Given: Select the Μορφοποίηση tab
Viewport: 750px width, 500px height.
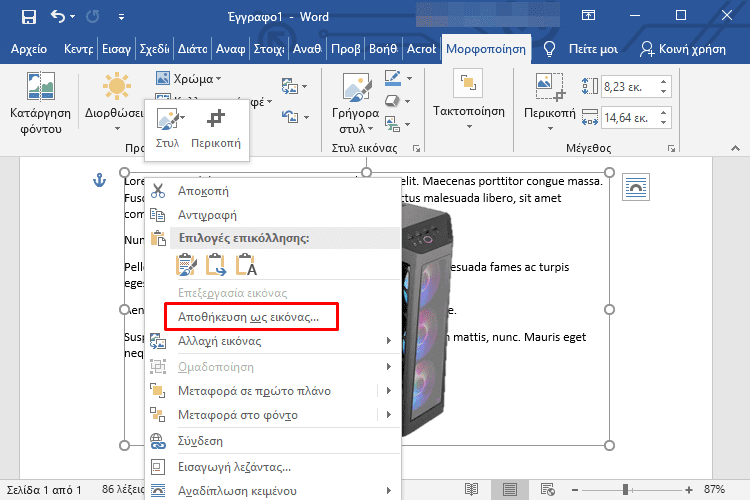Looking at the screenshot, I should click(x=486, y=49).
